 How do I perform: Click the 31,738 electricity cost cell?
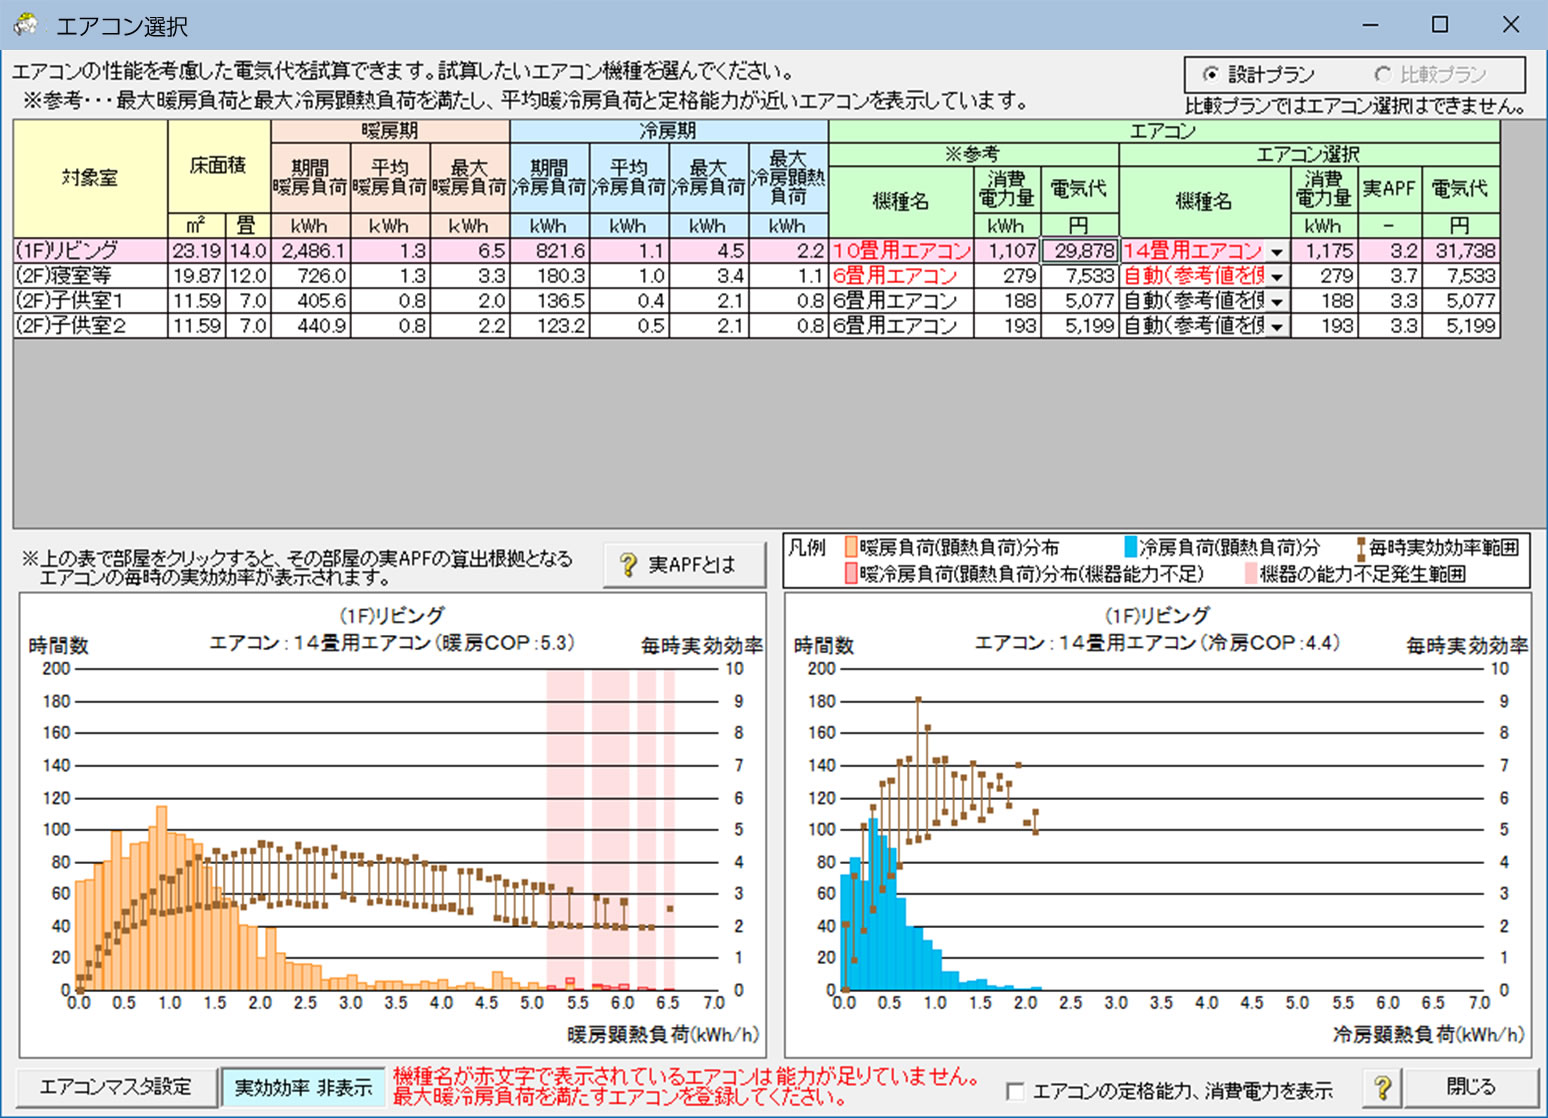[1460, 251]
